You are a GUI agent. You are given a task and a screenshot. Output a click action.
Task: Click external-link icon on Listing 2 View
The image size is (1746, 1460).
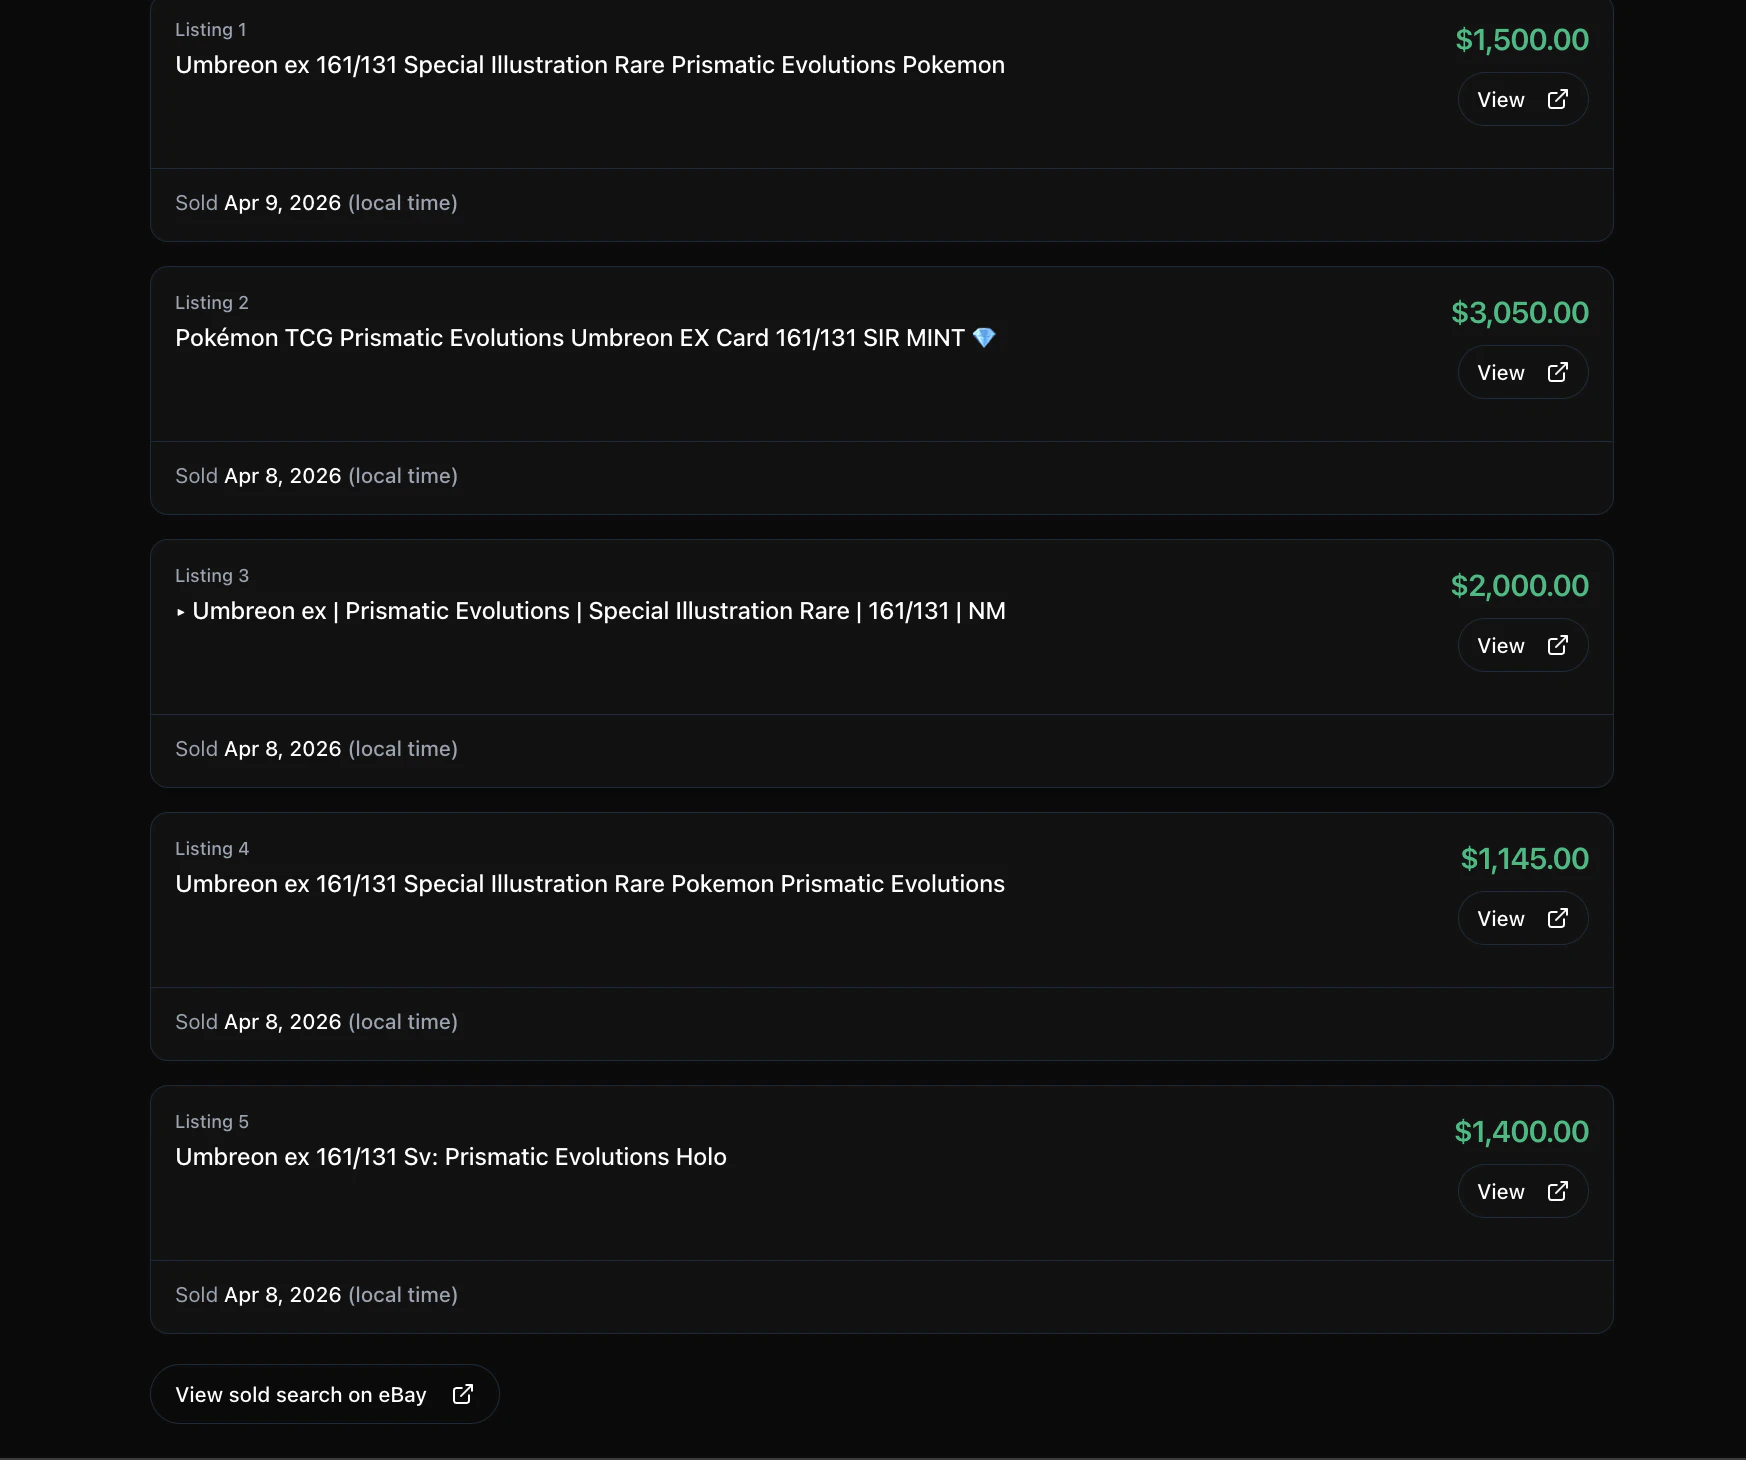1557,372
